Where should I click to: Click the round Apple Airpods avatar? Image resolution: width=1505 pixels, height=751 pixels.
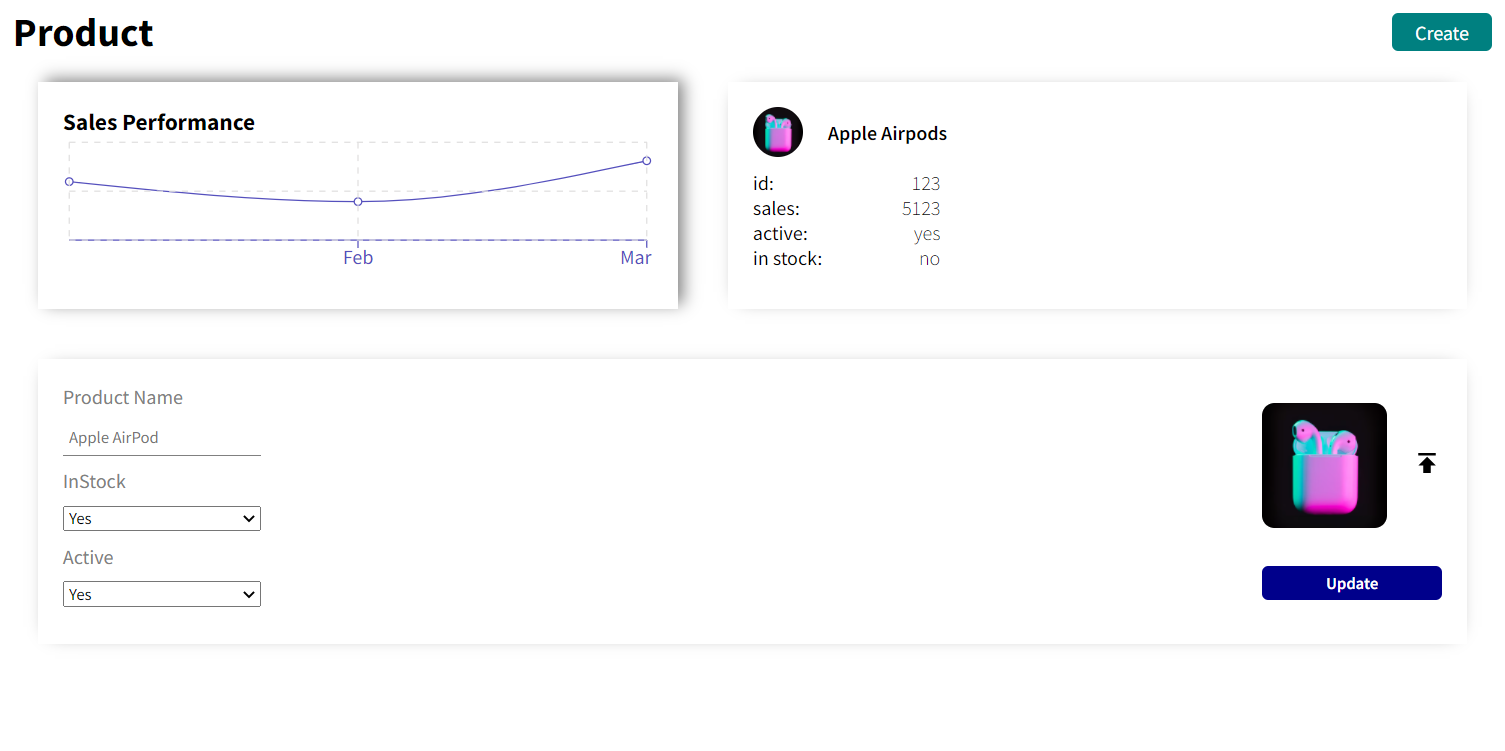(x=778, y=132)
